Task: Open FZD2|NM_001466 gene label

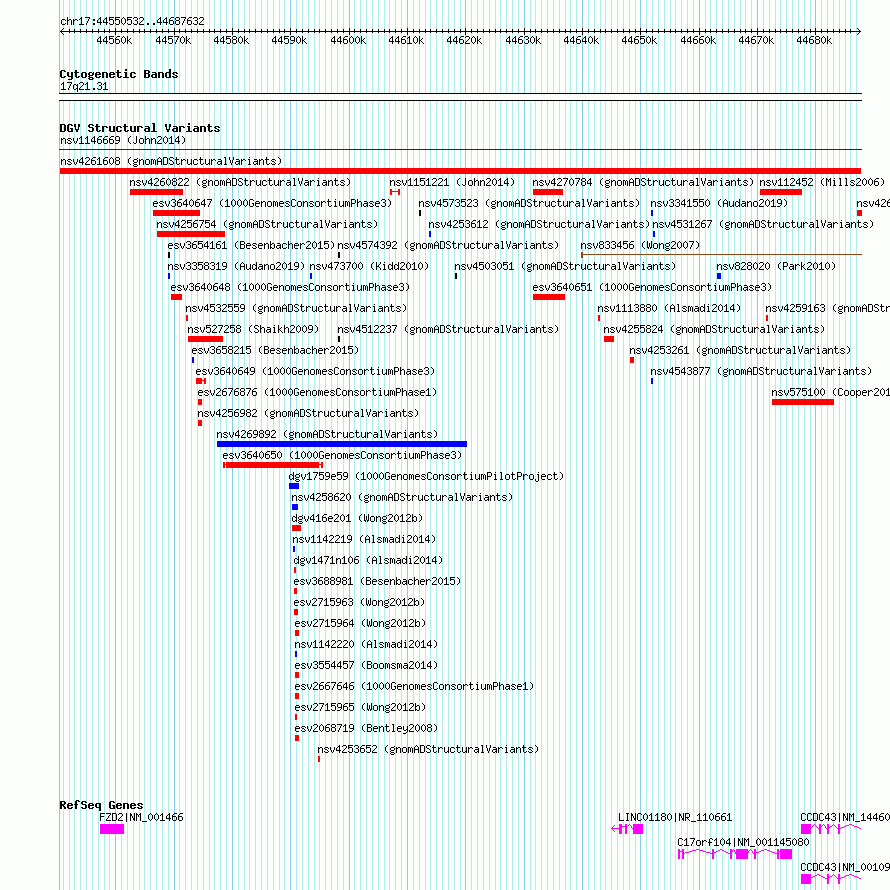Action: (141, 817)
